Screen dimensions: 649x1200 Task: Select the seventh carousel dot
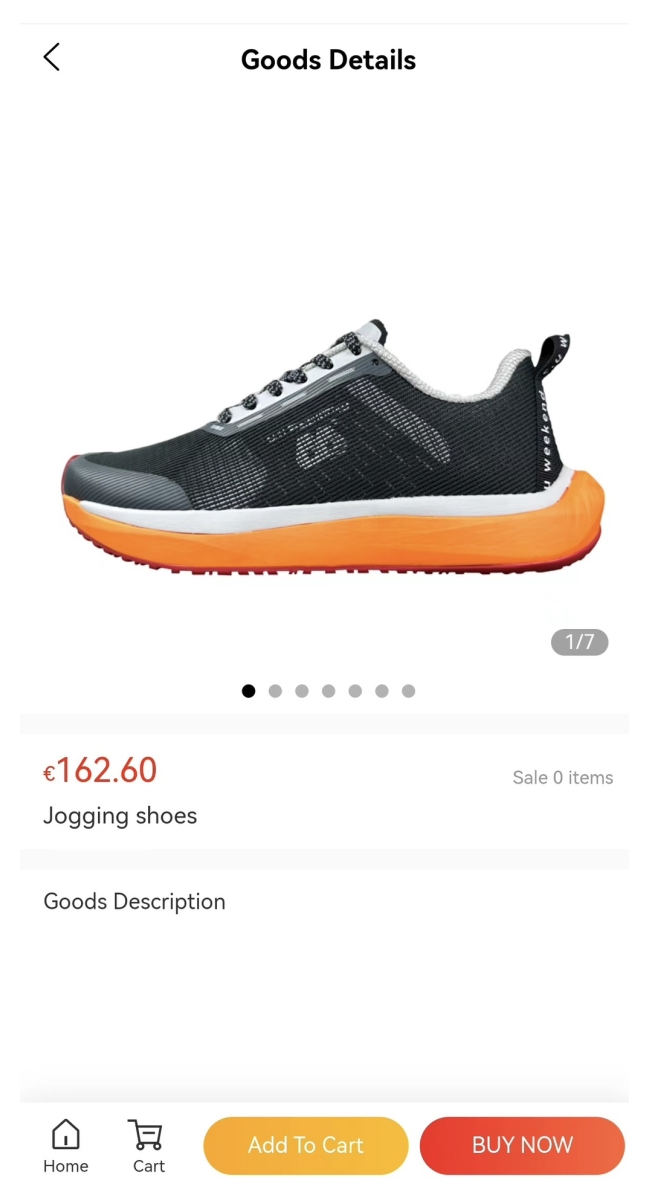click(x=408, y=691)
